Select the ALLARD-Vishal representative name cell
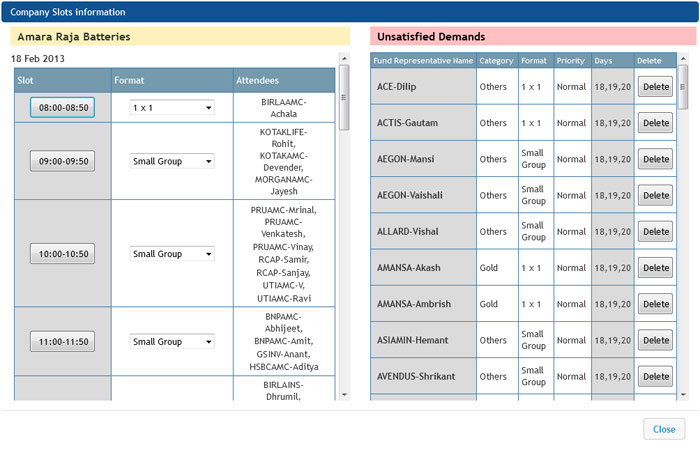 tap(423, 232)
